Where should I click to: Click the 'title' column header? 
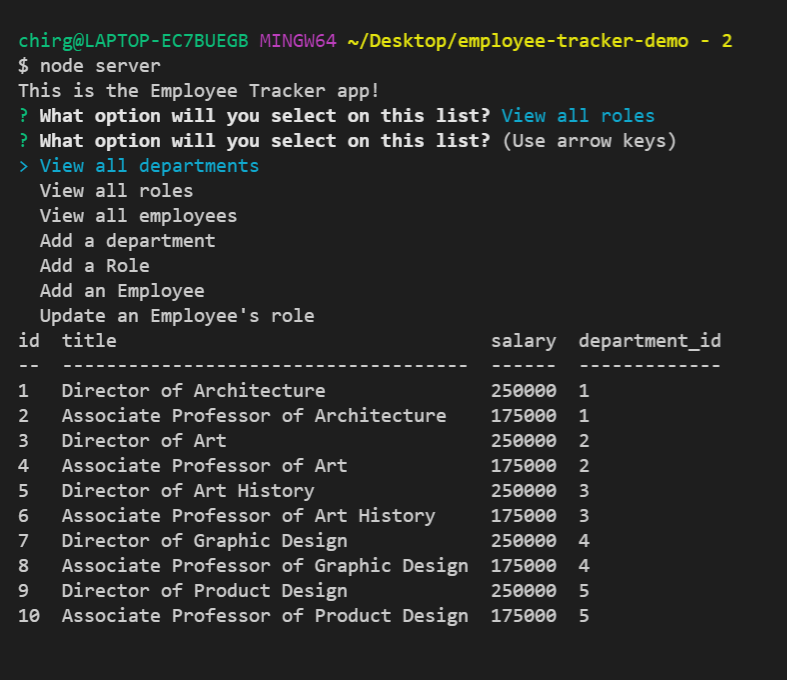89,341
